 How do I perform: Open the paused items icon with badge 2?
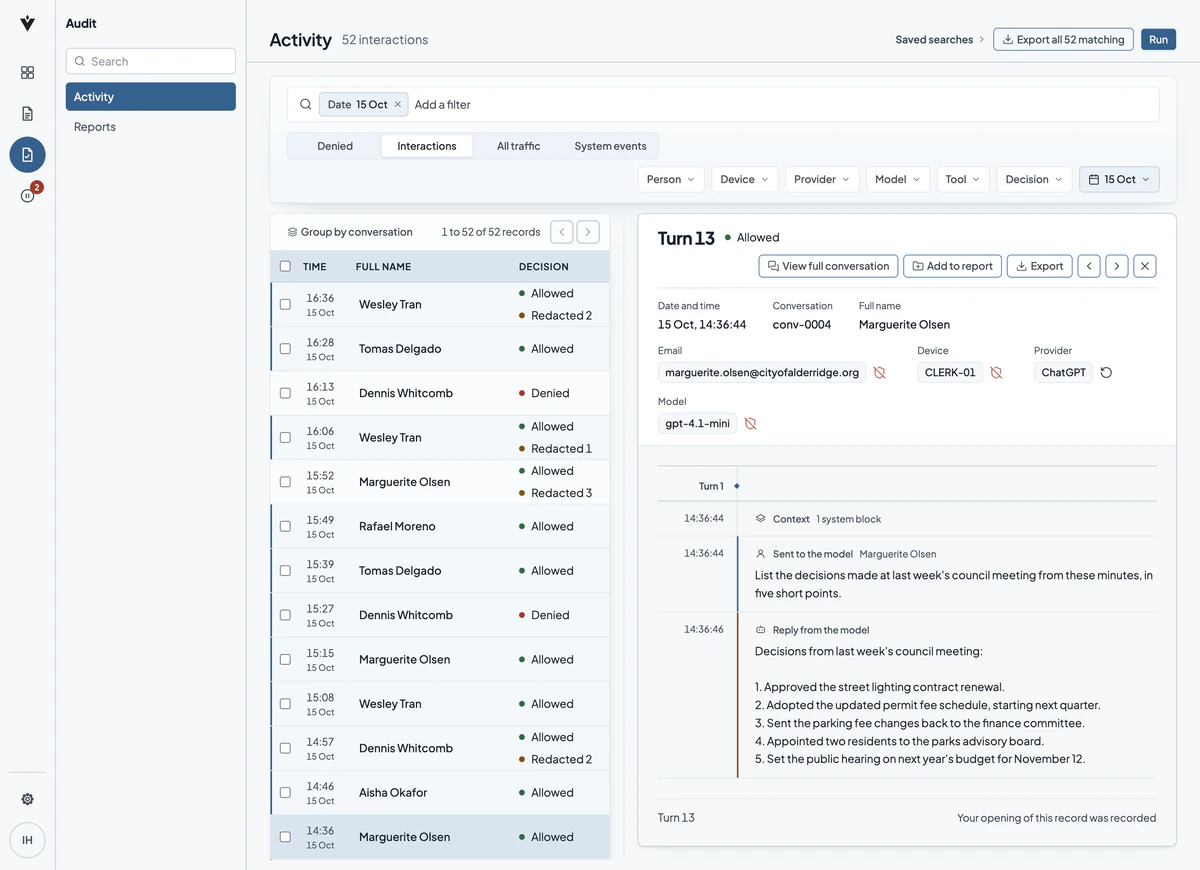point(27,195)
